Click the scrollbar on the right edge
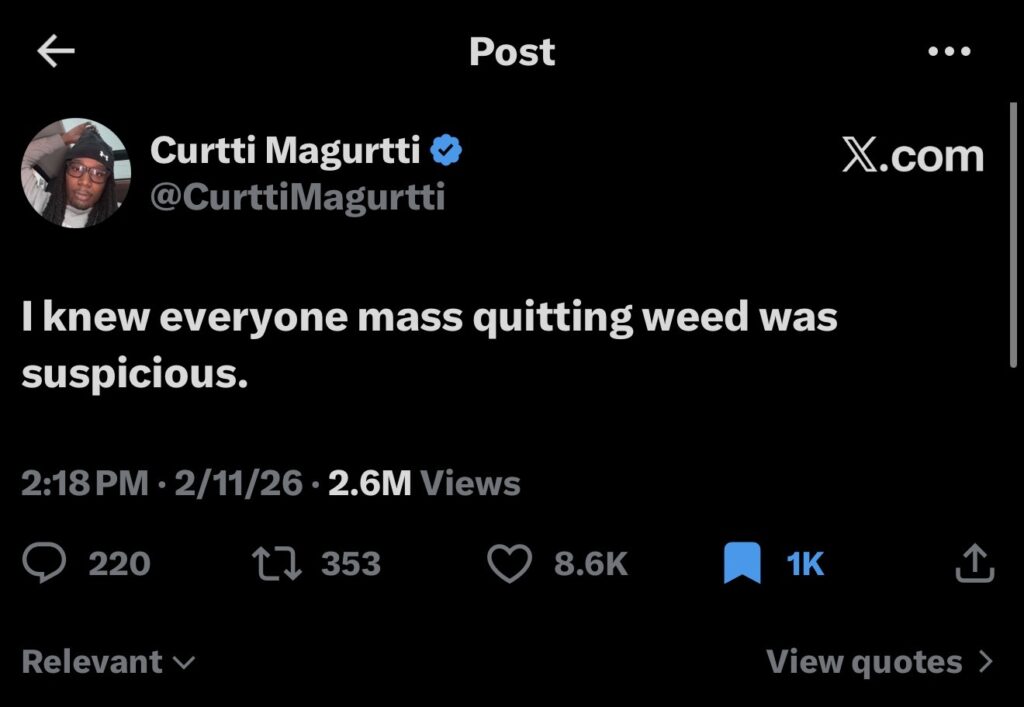This screenshot has height=707, width=1024. [1015, 235]
